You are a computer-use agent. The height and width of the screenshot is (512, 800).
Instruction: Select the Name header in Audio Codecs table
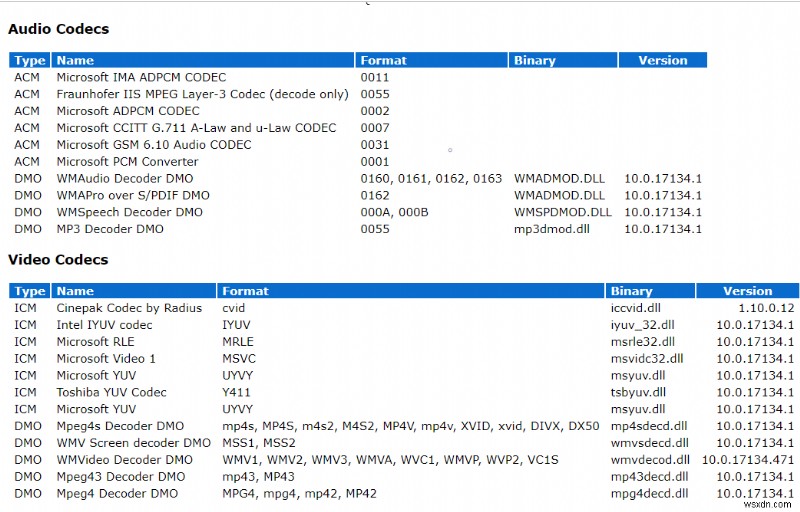point(203,60)
